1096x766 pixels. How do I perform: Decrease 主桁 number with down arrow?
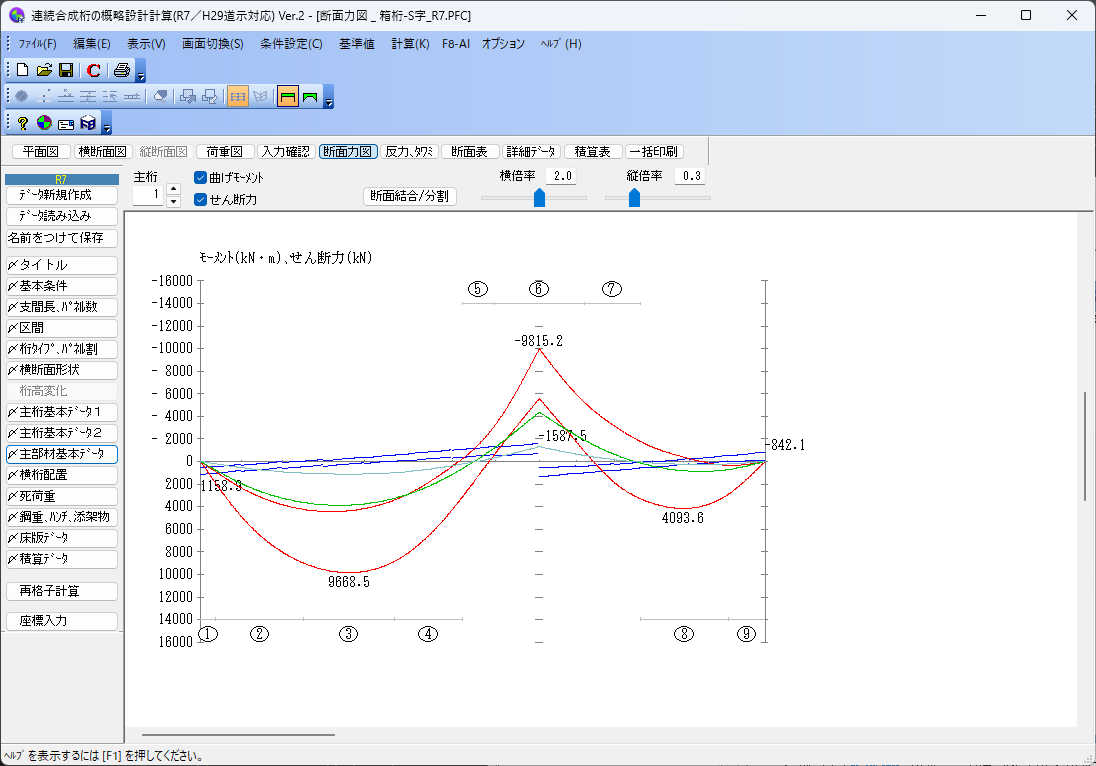(174, 201)
